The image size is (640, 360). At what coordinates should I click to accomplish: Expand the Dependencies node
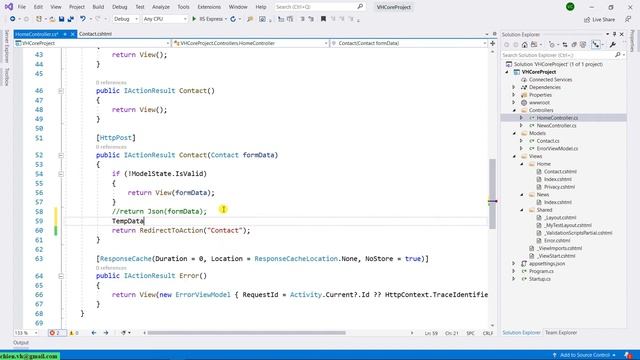click(514, 87)
